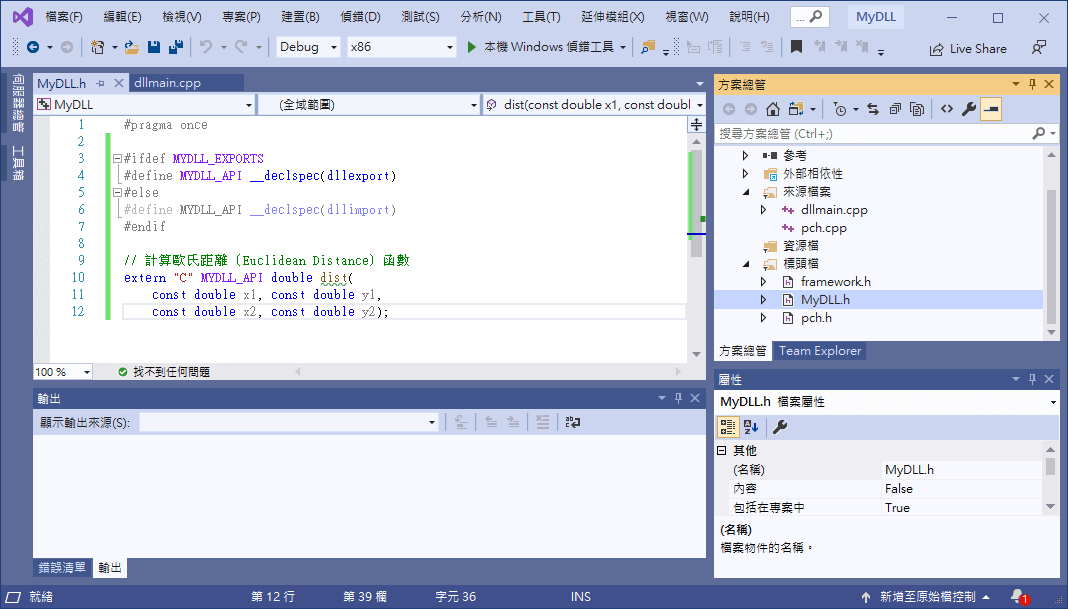
Task: Select pch.cpp in Solution Explorer
Action: [823, 228]
